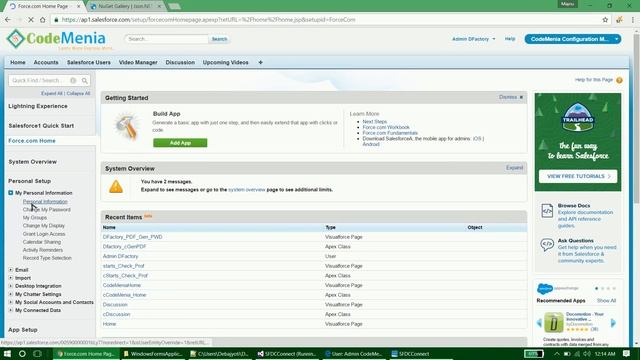This screenshot has width=640, height=360.
Task: Open Change My Password link
Action: coord(47,210)
